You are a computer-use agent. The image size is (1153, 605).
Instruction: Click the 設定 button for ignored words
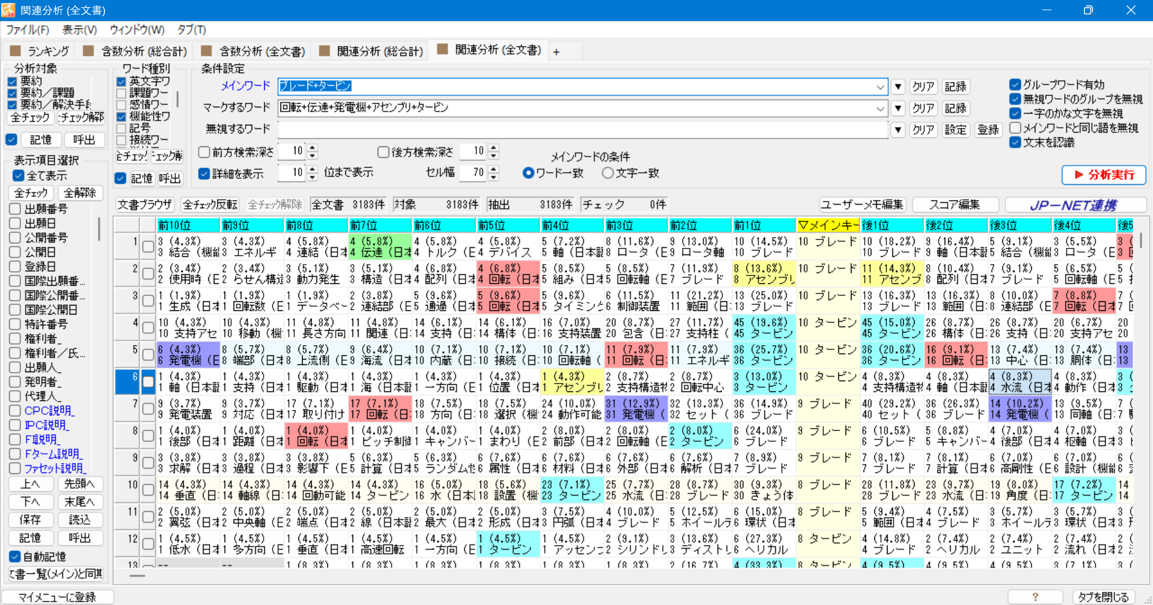[x=955, y=130]
